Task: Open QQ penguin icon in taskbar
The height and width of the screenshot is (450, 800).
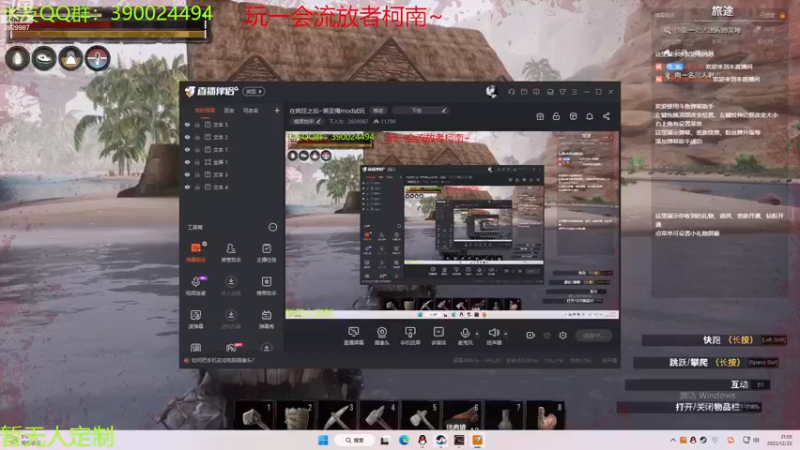Action: coord(422,440)
